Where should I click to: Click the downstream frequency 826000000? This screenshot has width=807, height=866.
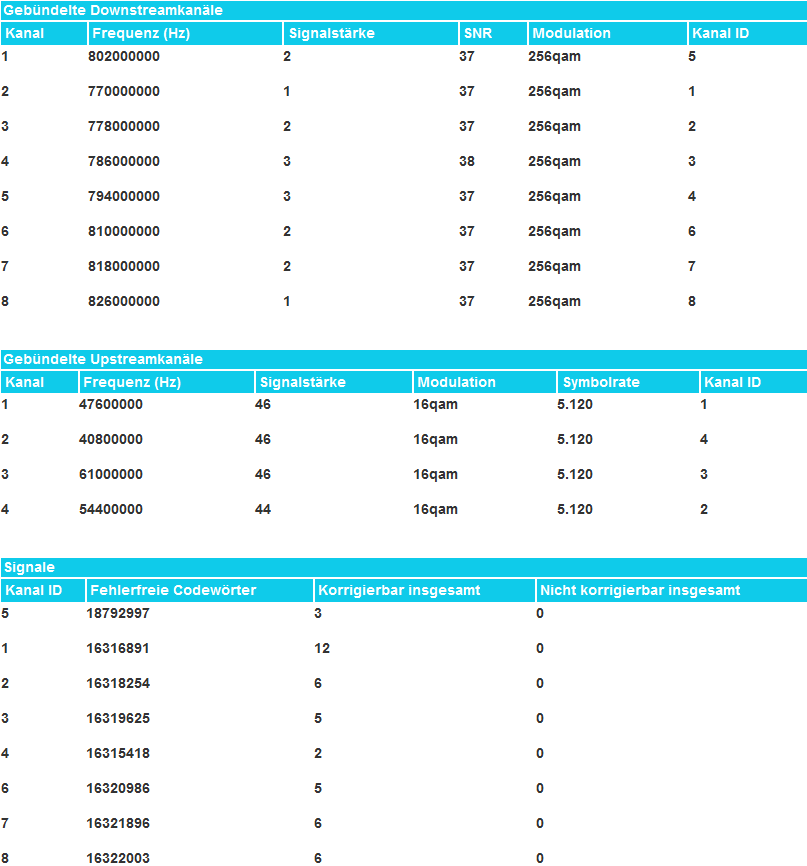pos(124,301)
